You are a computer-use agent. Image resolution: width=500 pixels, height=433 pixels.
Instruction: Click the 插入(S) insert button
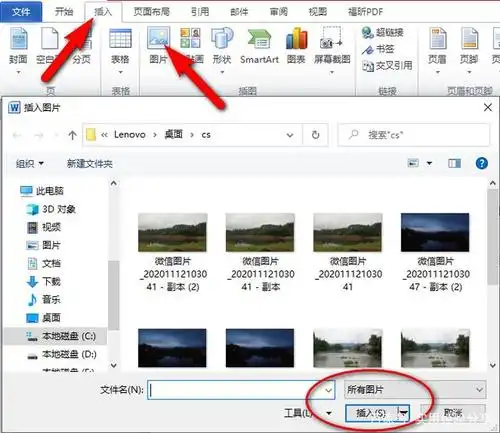point(372,413)
